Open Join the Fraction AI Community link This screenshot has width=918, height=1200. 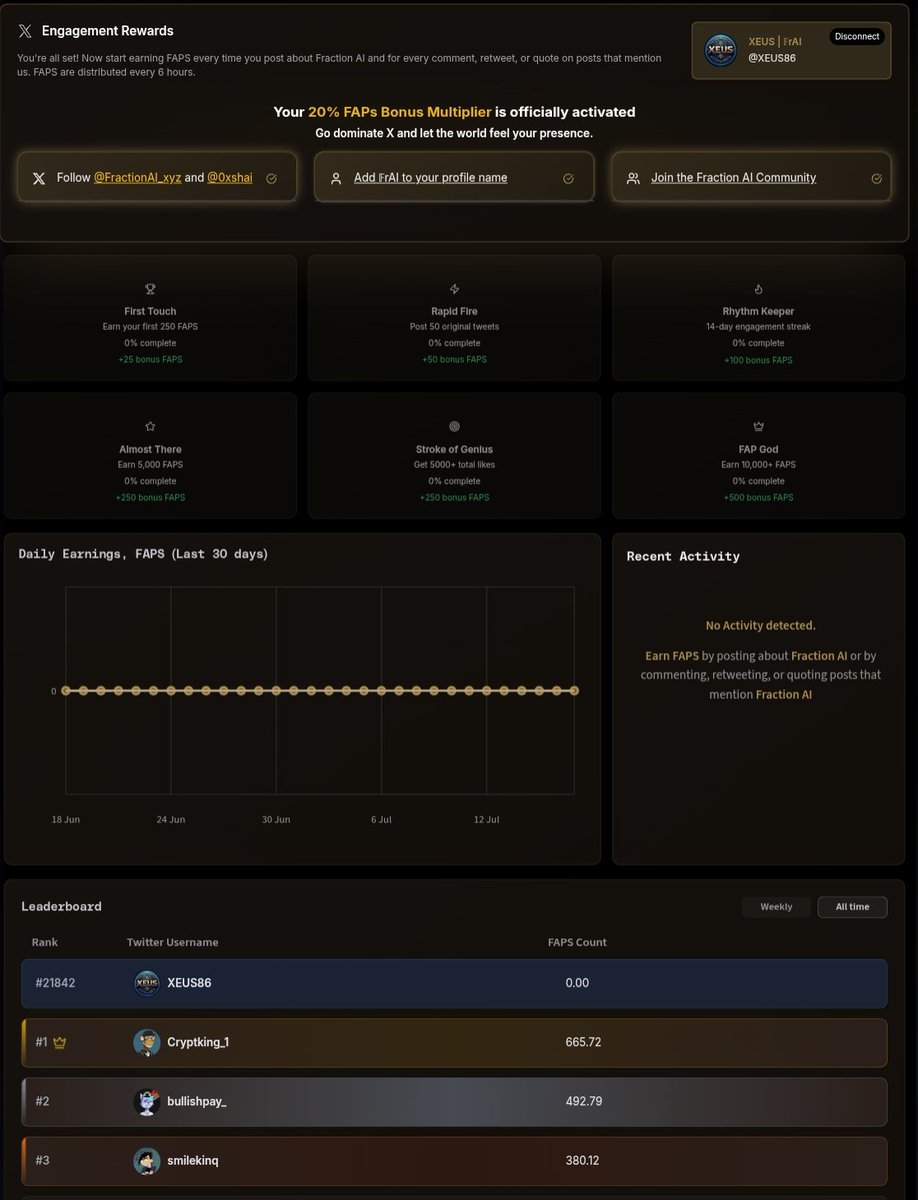click(x=734, y=177)
